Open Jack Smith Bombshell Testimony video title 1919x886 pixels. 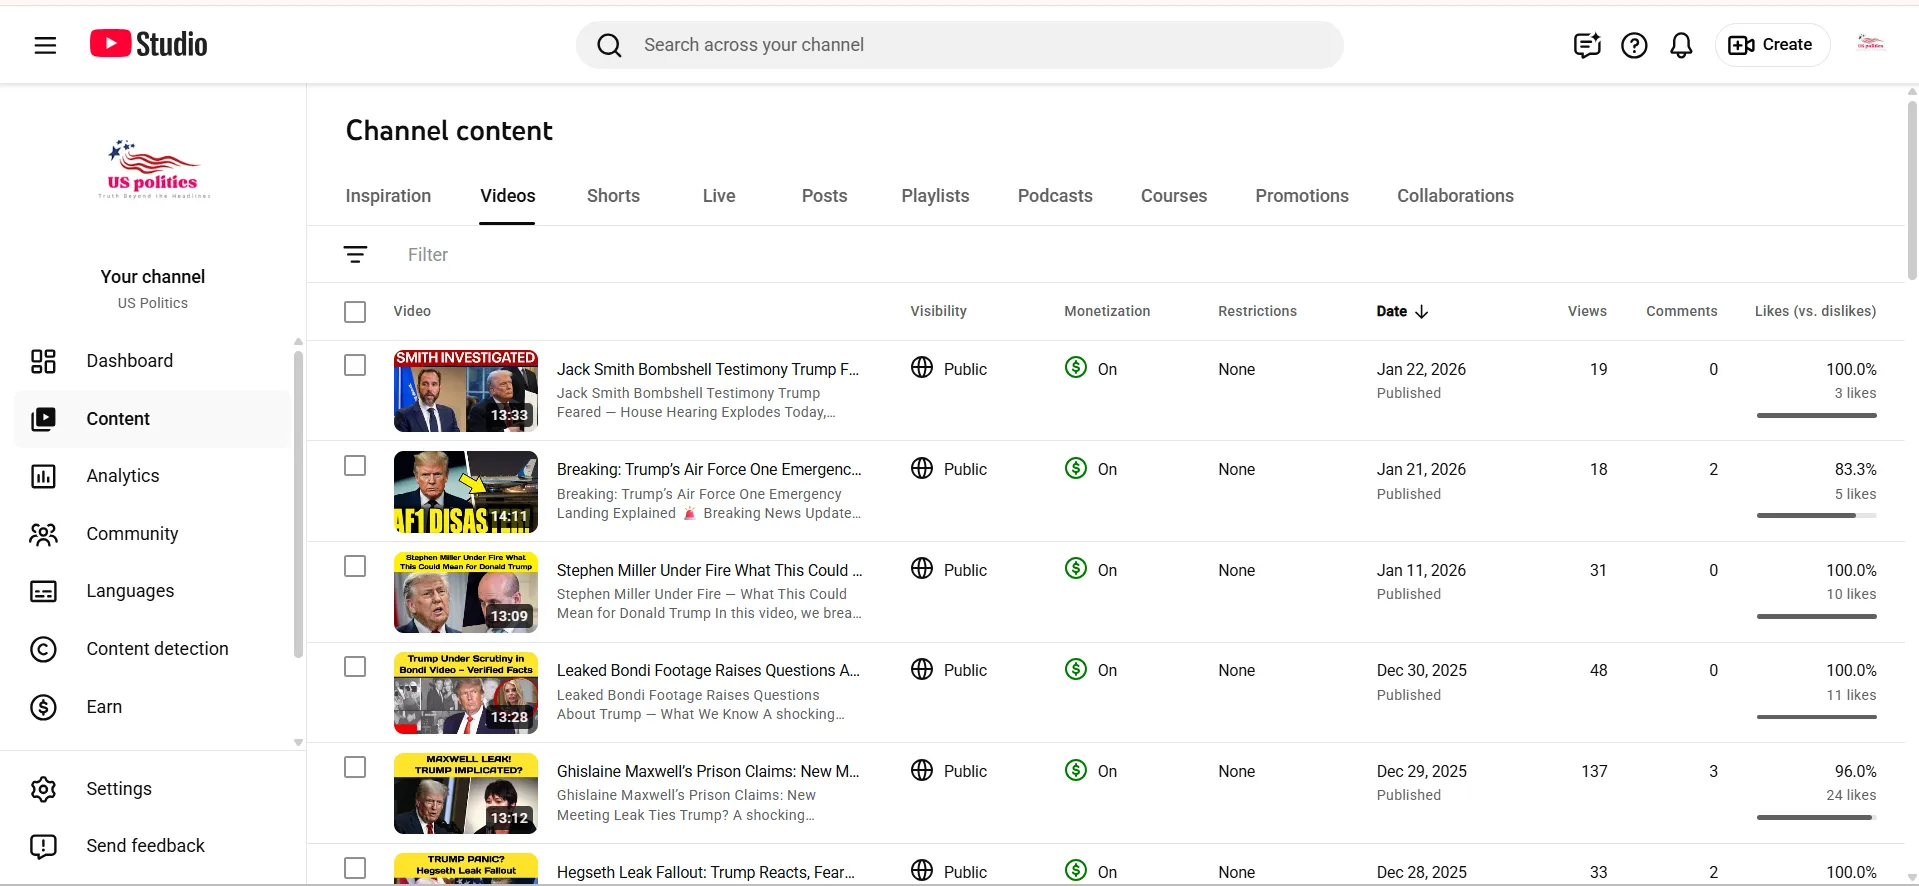pyautogui.click(x=708, y=369)
